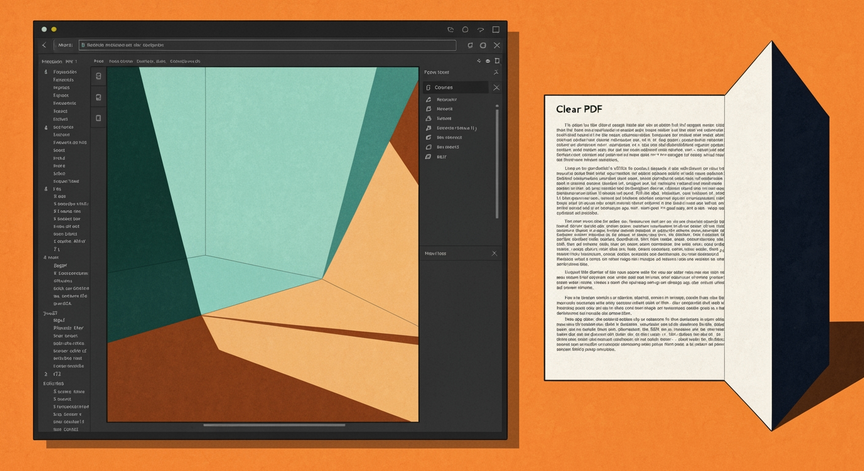Click the top icon in the canvas side strip
This screenshot has height=471, width=864.
tap(99, 76)
